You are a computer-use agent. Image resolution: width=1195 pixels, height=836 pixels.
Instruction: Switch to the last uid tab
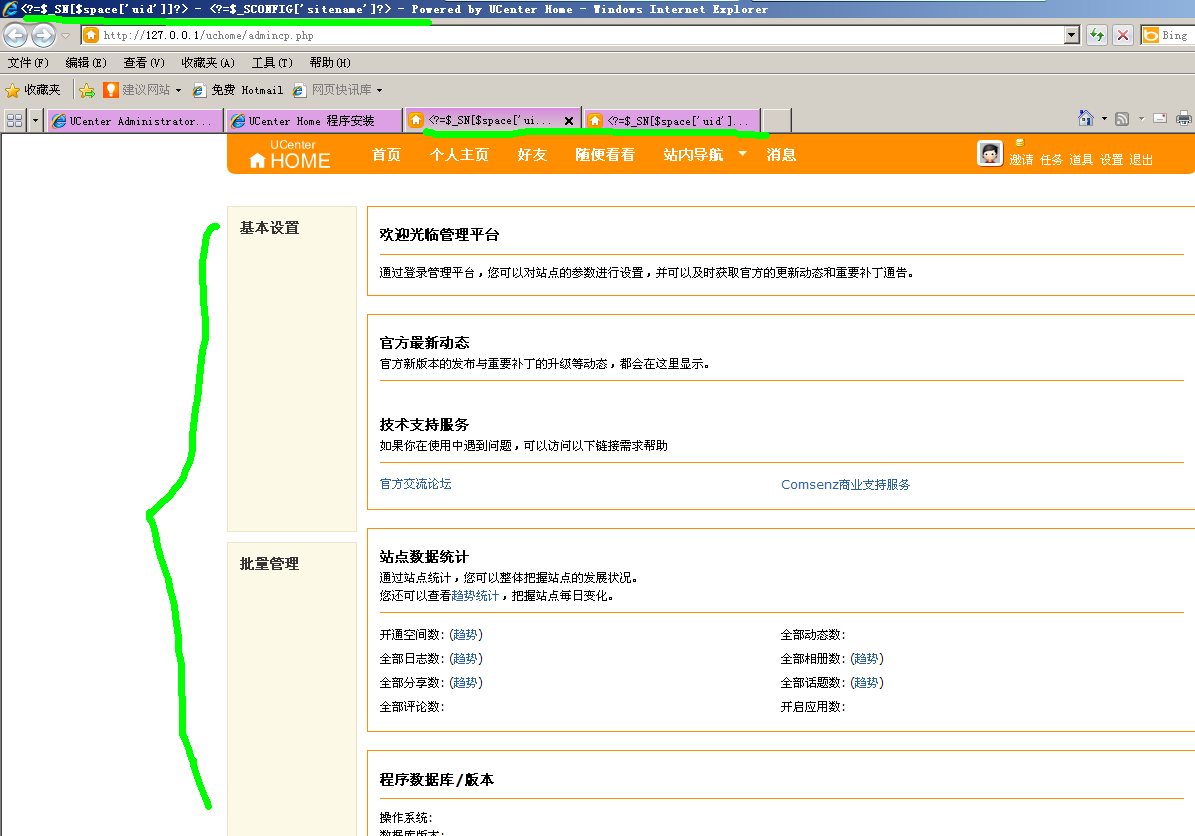(x=671, y=120)
